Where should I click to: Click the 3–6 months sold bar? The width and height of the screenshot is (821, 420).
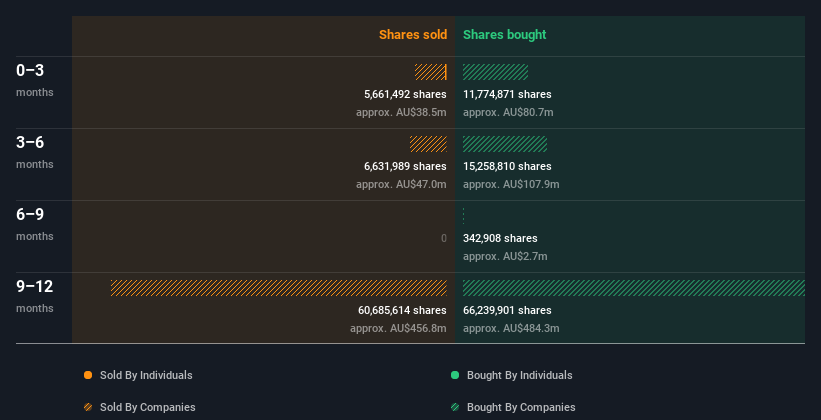click(428, 144)
